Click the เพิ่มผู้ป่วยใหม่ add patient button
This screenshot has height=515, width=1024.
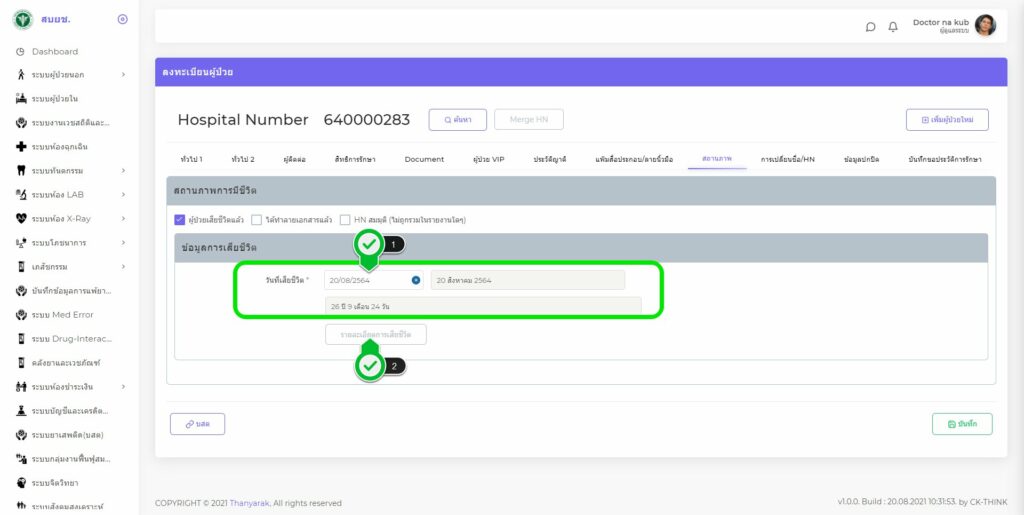coord(946,120)
